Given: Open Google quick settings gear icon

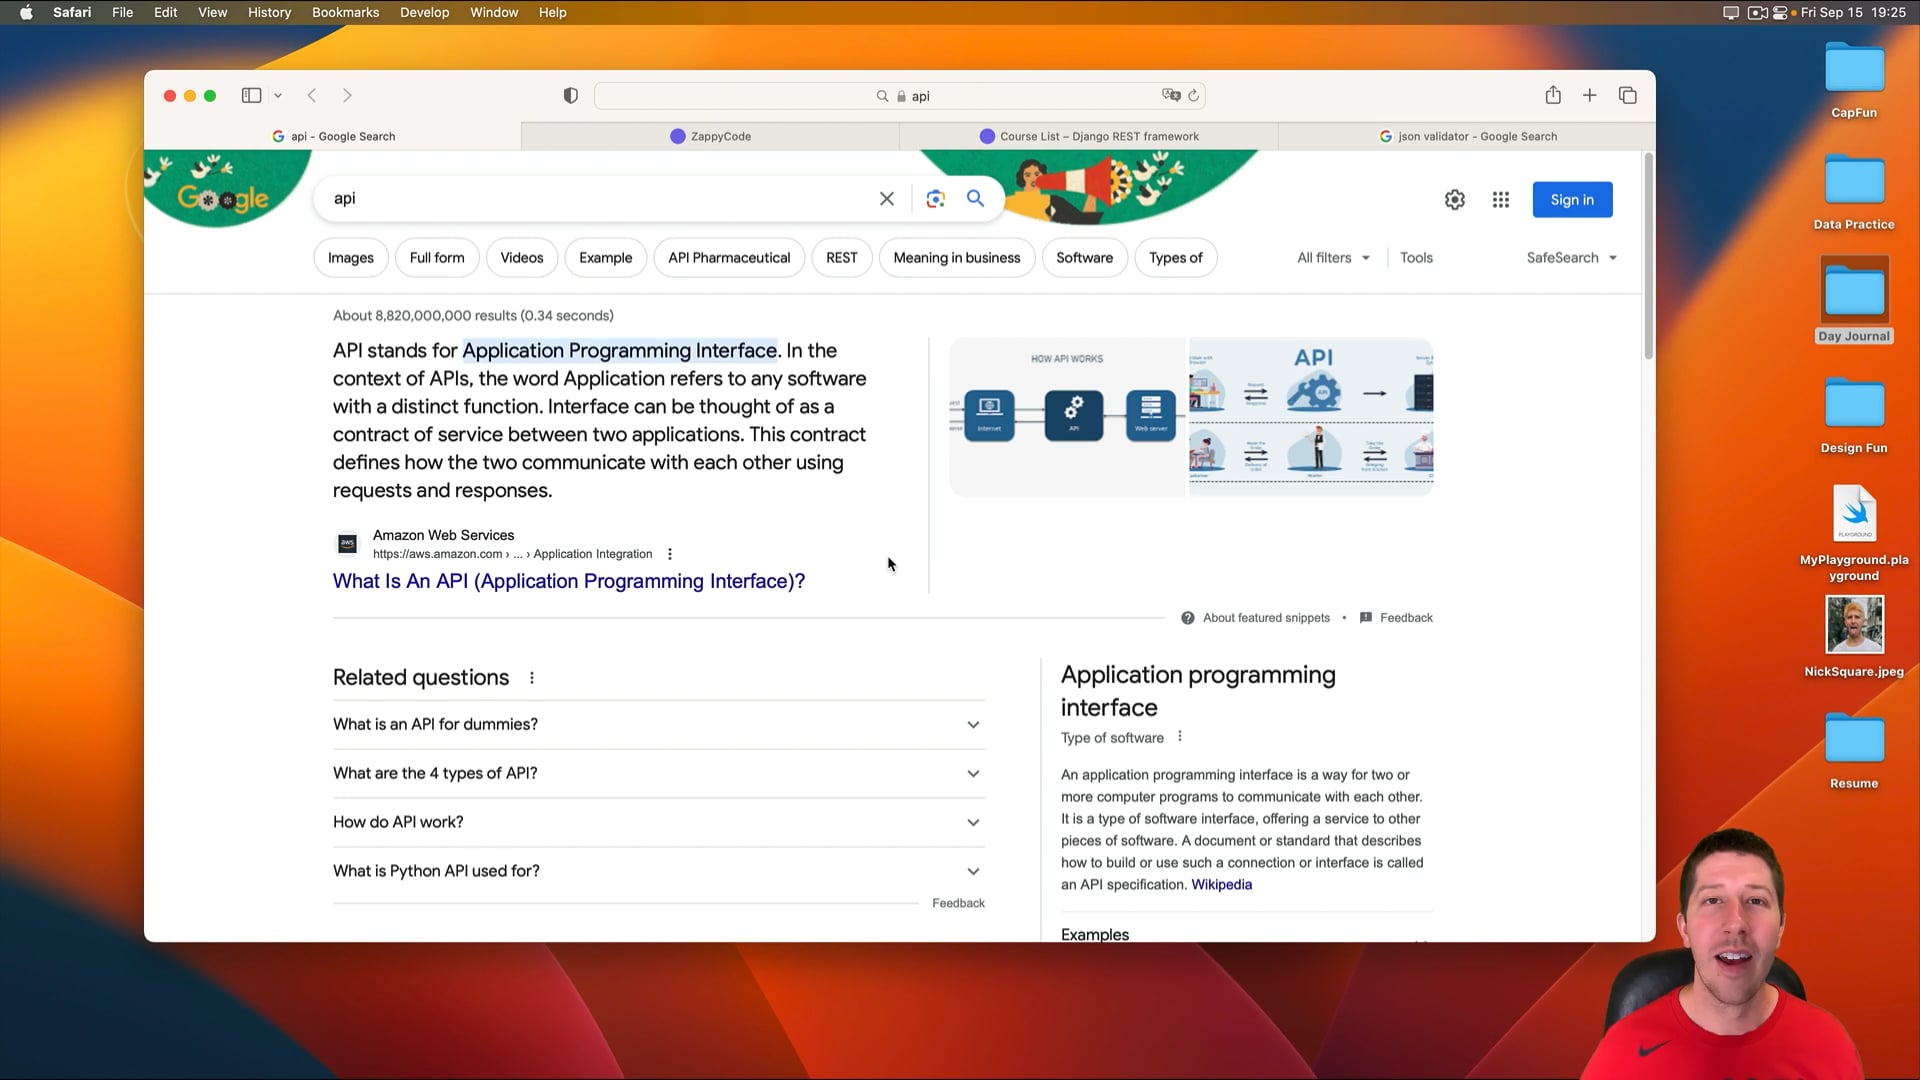Looking at the screenshot, I should click(1455, 200).
